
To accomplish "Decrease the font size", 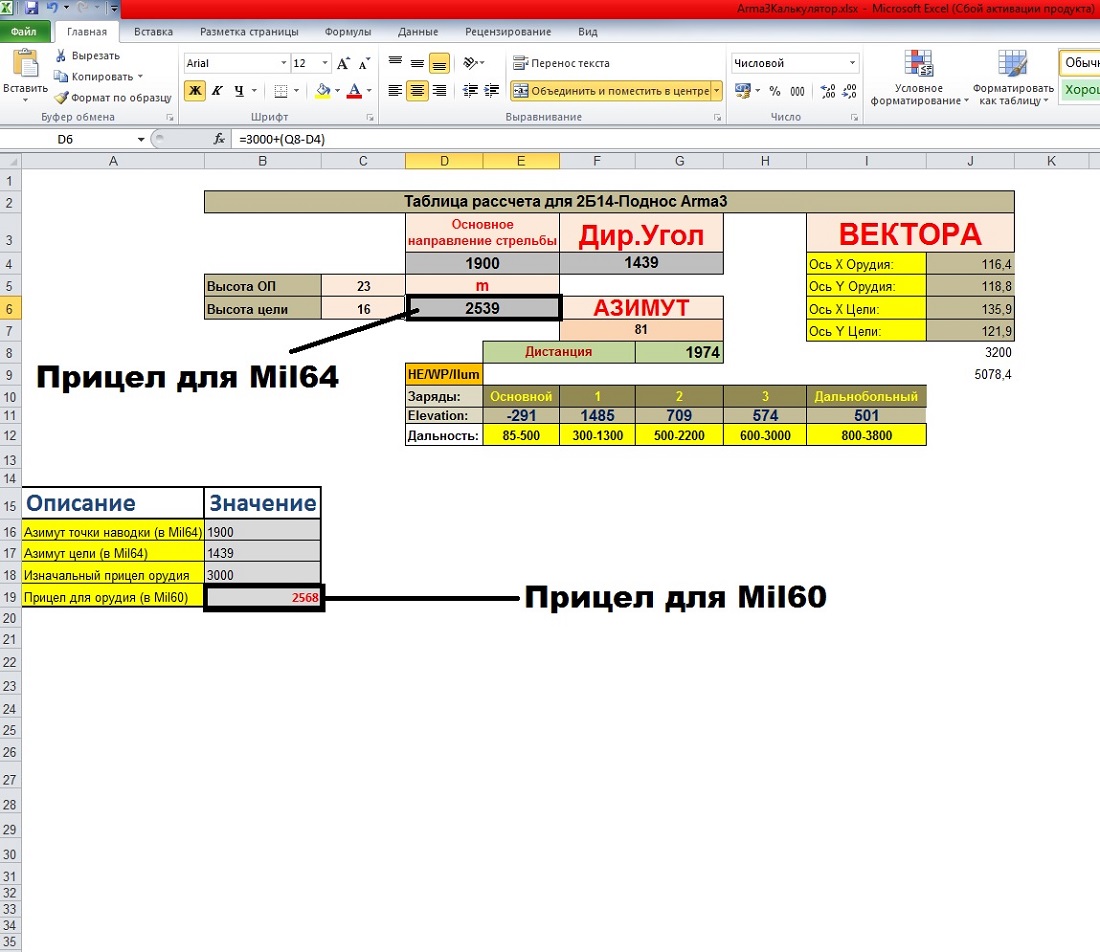I will (363, 64).
